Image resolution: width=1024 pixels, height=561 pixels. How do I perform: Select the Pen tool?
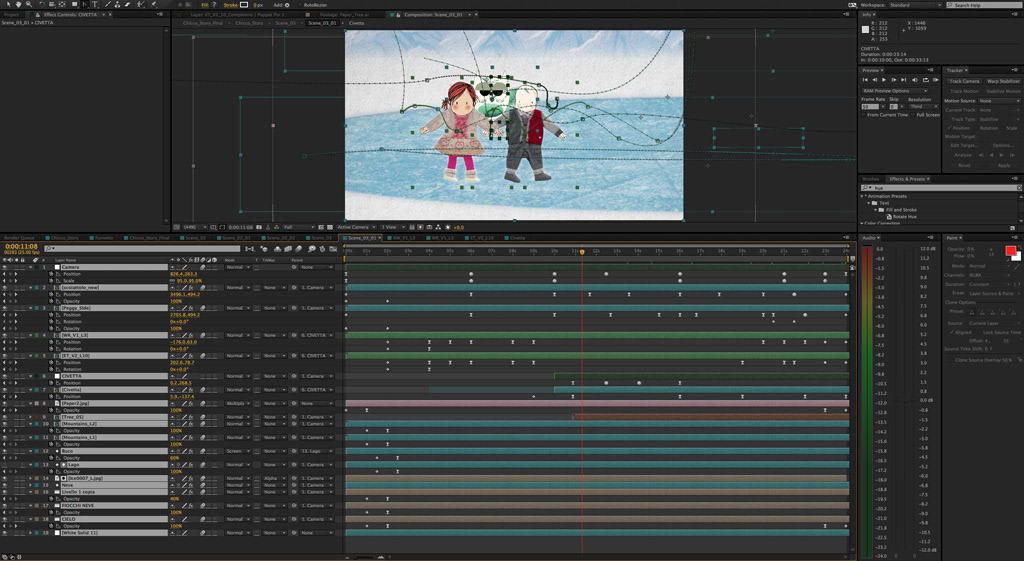(x=85, y=4)
